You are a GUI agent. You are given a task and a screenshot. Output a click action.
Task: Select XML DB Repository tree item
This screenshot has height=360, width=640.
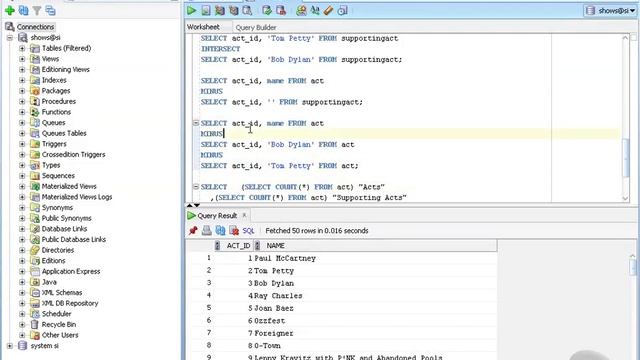[70, 303]
